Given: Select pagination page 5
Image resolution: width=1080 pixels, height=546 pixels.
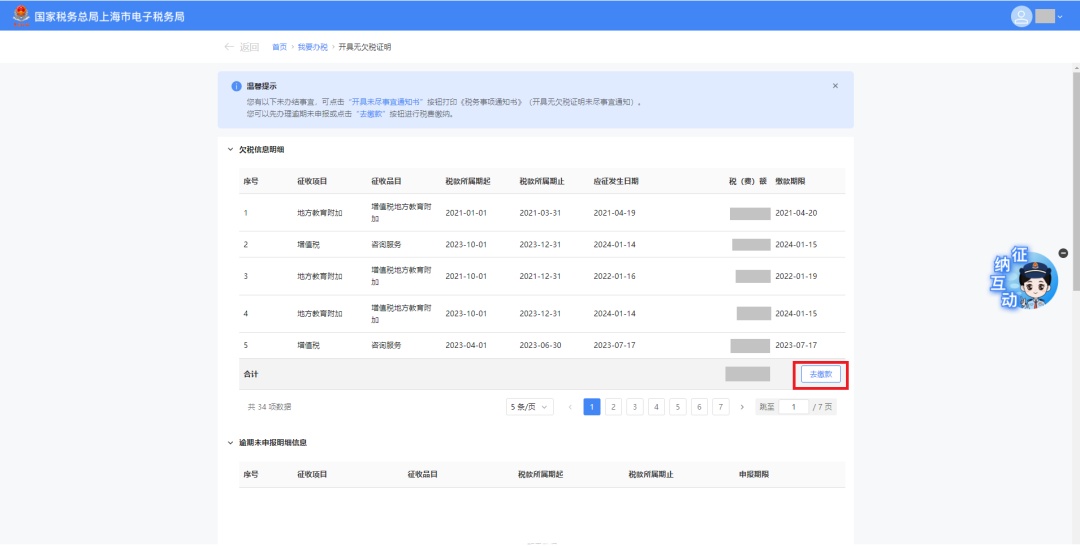Looking at the screenshot, I should [x=678, y=407].
